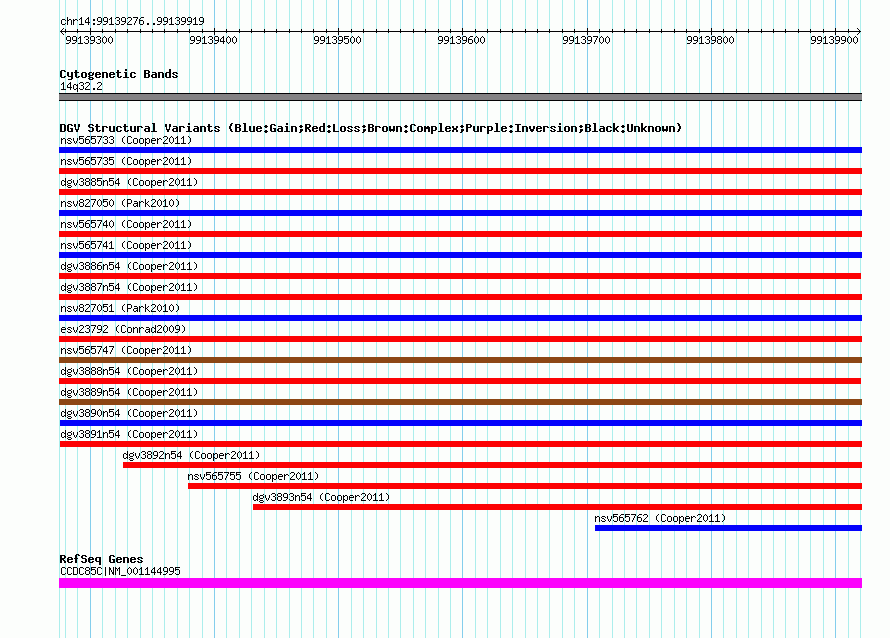Open the nsv827050 (Park2010) label
Image resolution: width=890 pixels, height=638 pixels.
tap(120, 203)
